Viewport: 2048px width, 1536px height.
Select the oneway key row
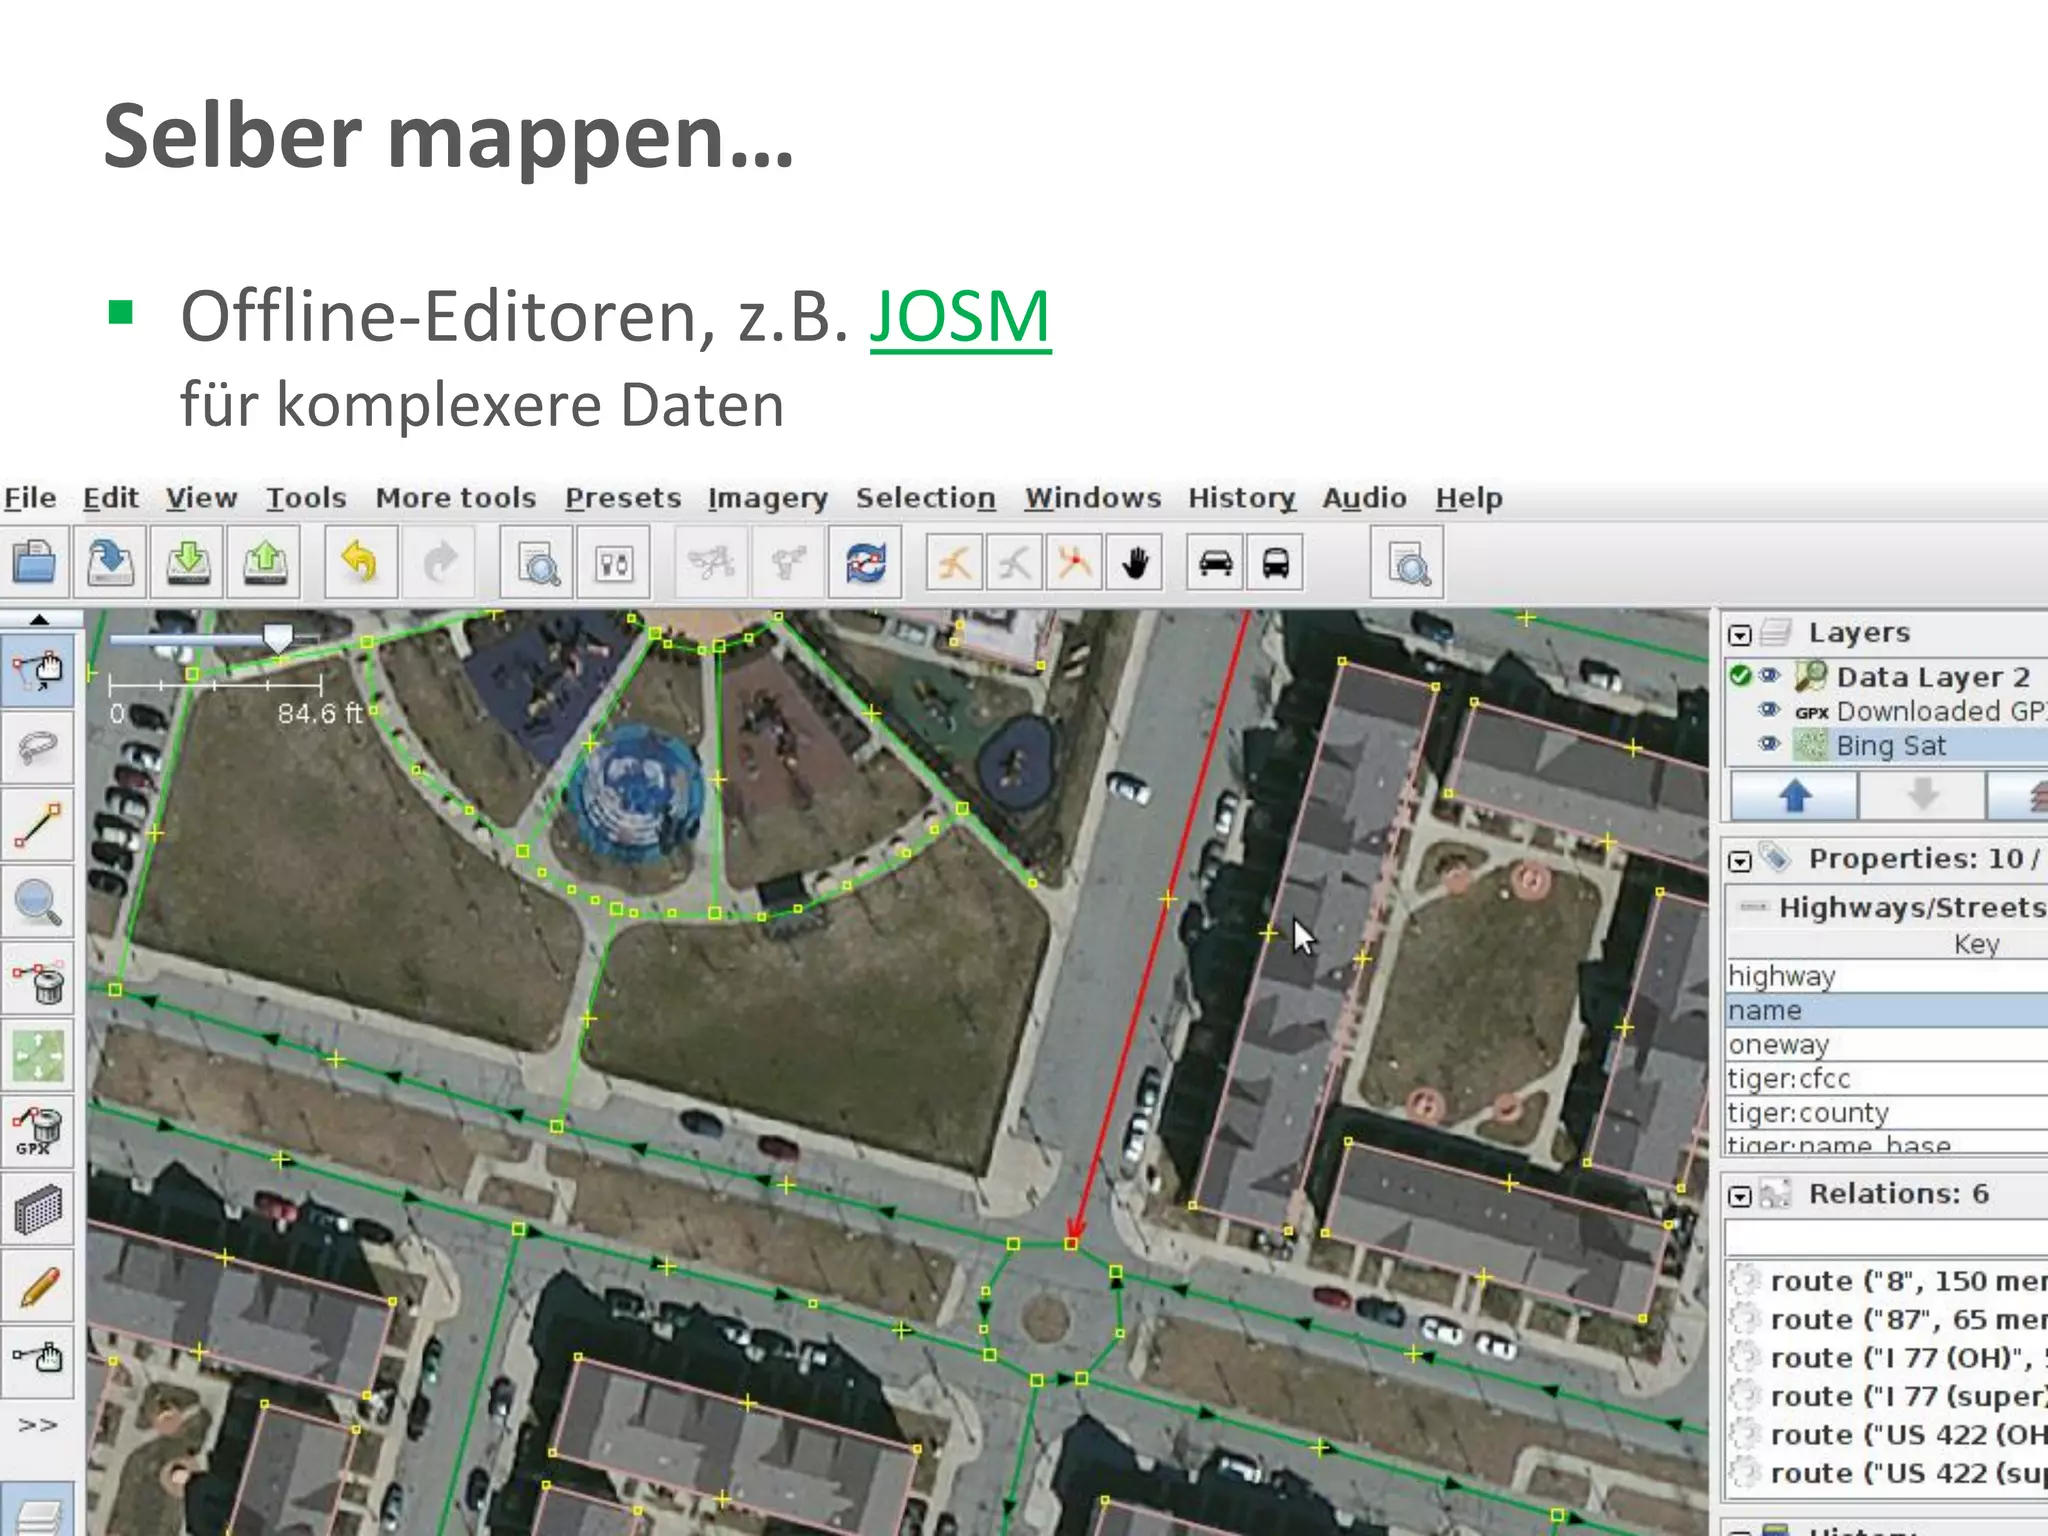[x=1887, y=1044]
